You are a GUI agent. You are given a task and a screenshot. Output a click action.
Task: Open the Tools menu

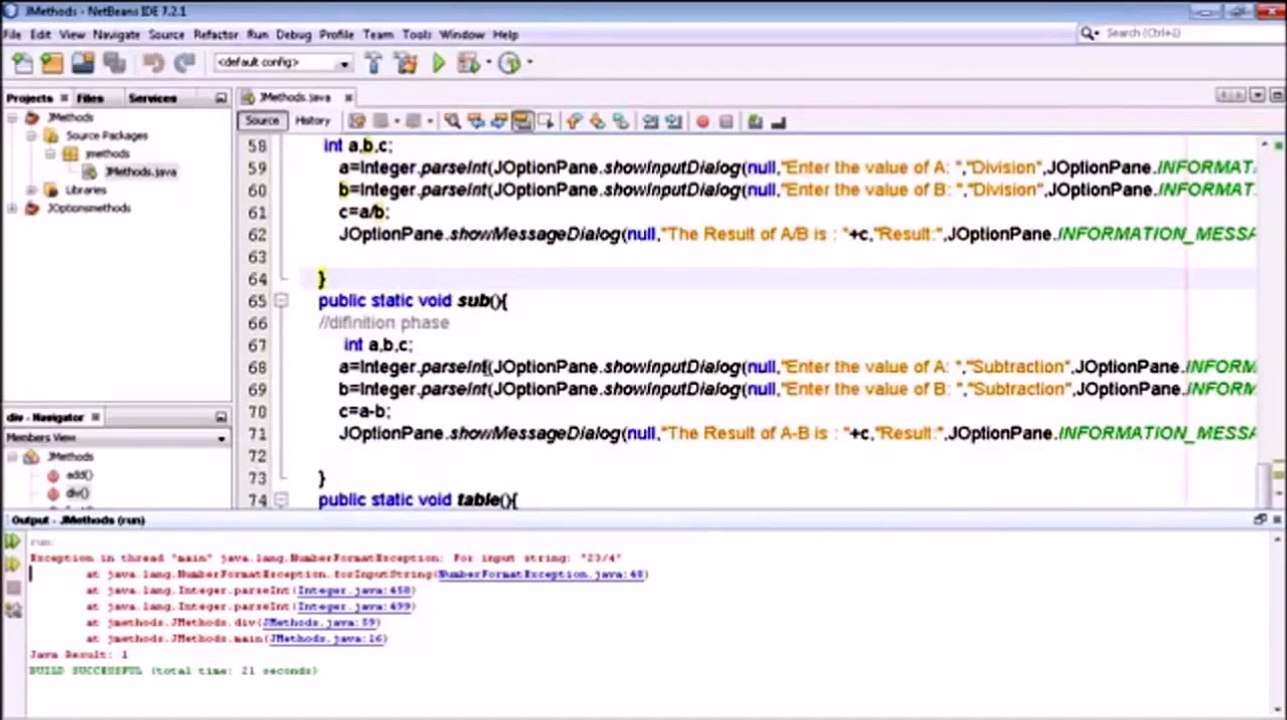coord(417,34)
